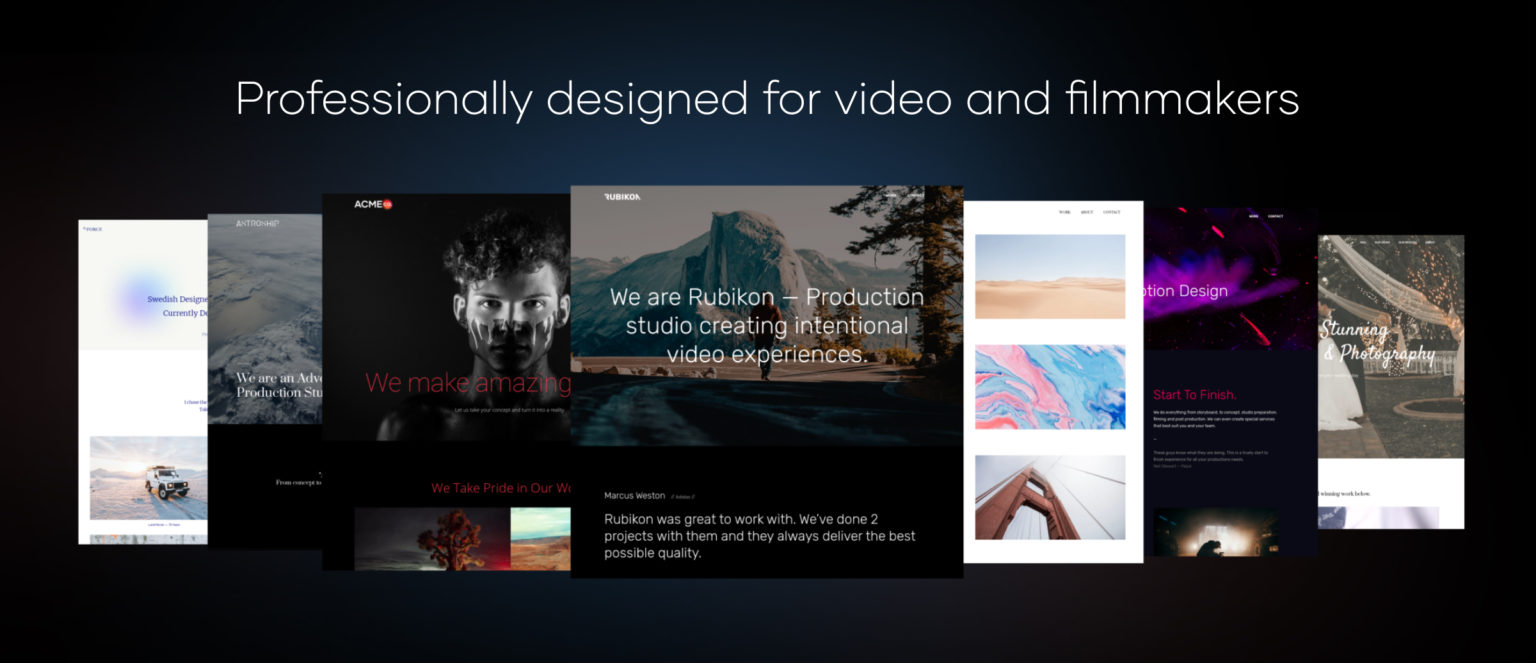Select the pink marble artwork image

(1050, 387)
